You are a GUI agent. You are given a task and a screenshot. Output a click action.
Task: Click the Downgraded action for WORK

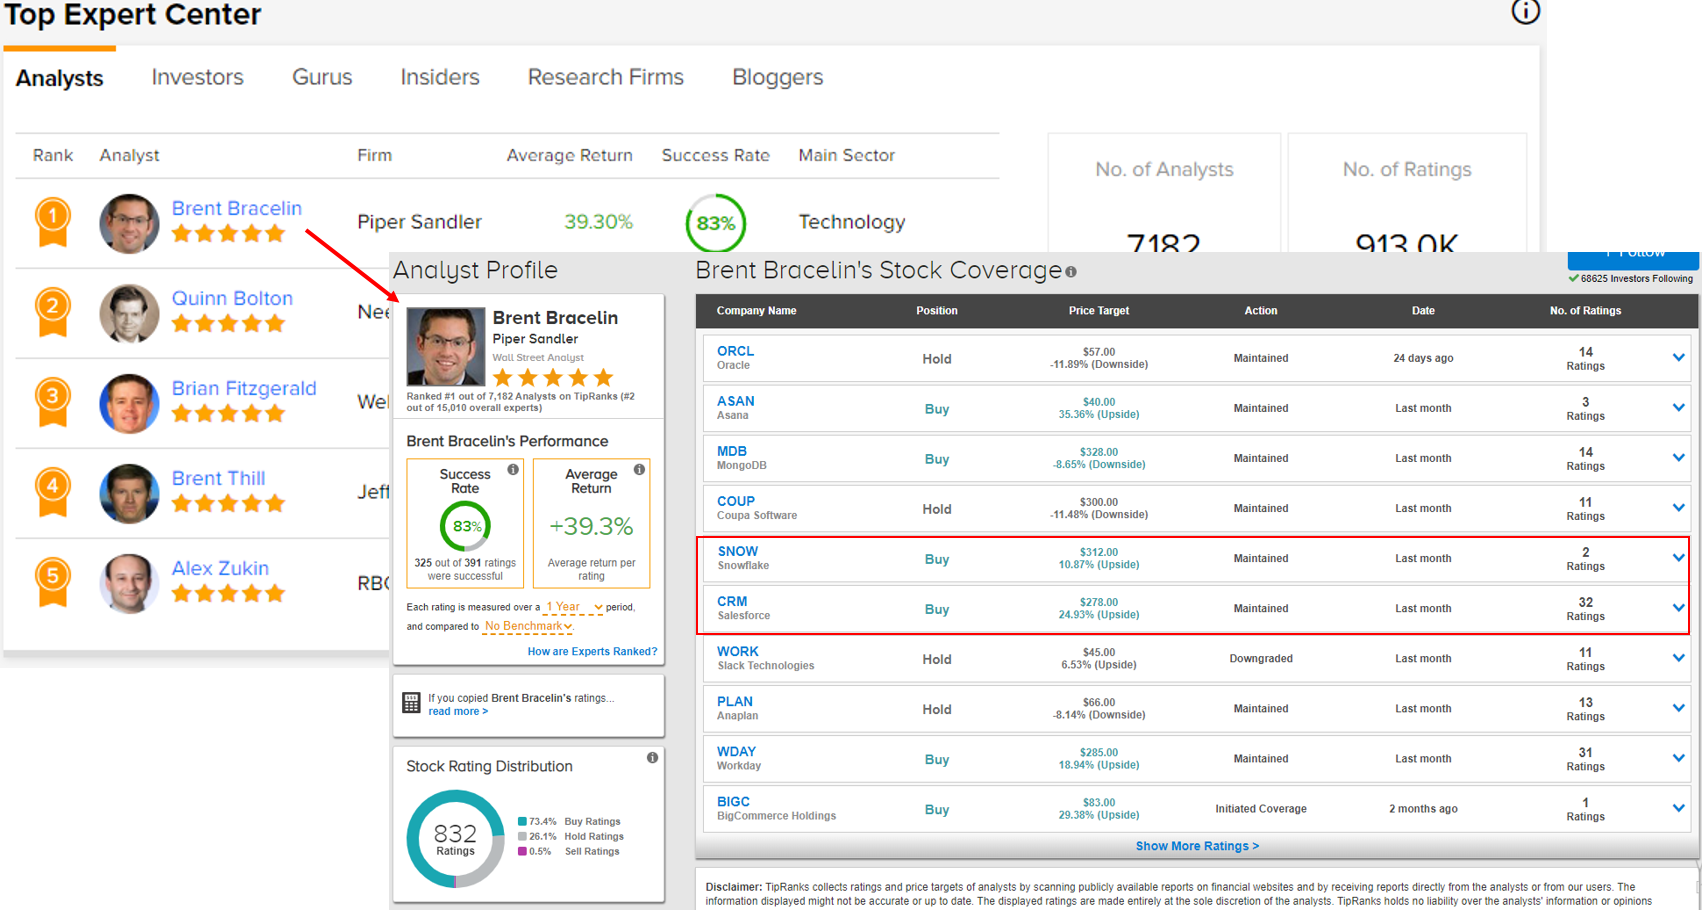(1260, 658)
